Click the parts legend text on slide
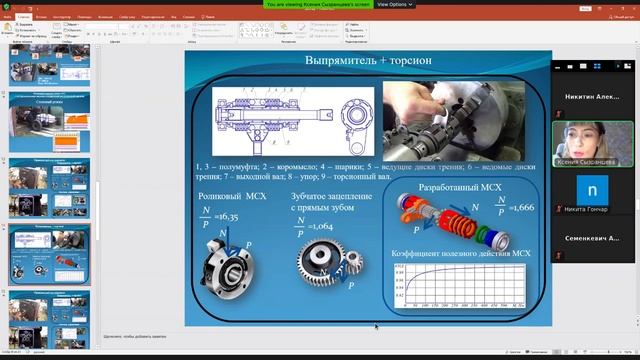640x360 pixels. pos(365,172)
